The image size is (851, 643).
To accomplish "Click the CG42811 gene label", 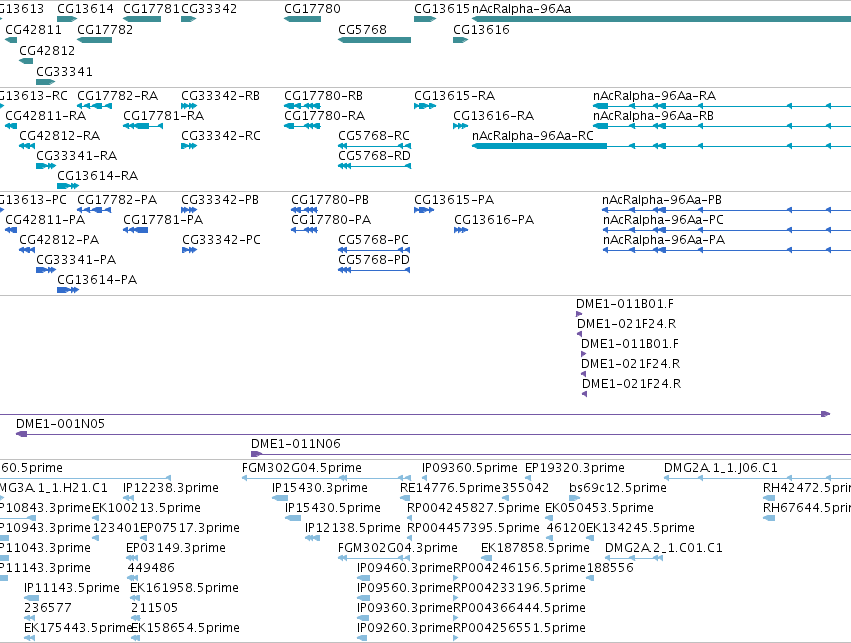I will (34, 29).
